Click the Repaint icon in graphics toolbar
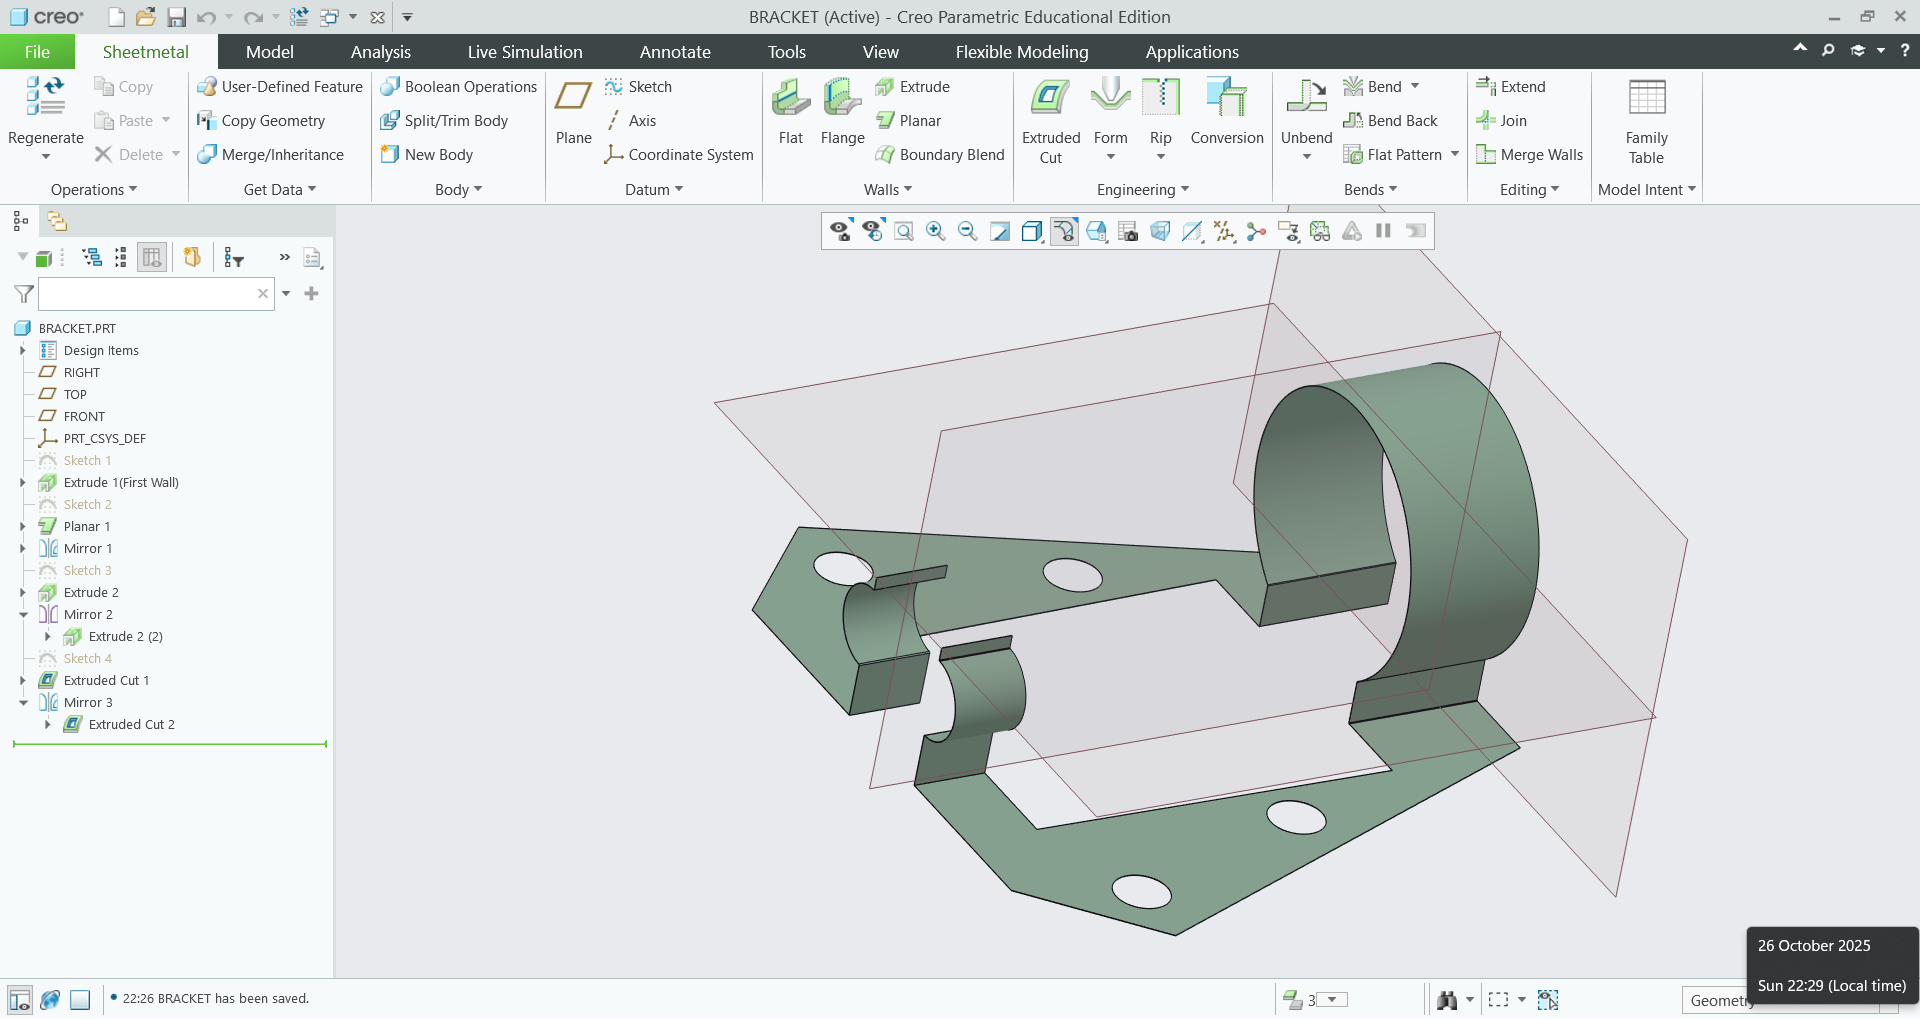1920x1020 pixels. pos(1000,231)
